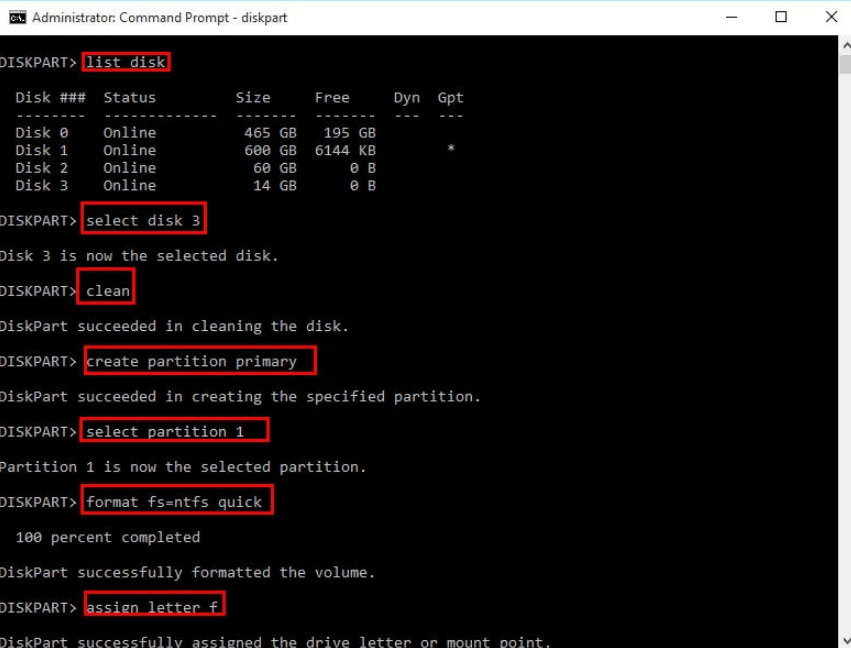Click the 'clean' command text
Image resolution: width=851 pixels, height=648 pixels.
pyautogui.click(x=108, y=291)
